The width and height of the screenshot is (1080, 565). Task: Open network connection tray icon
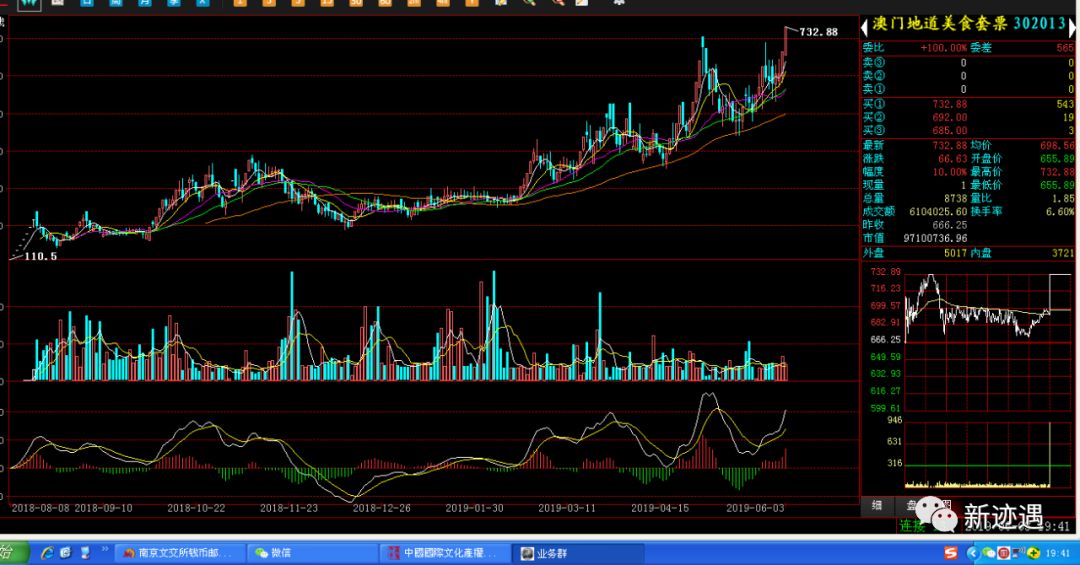click(1019, 553)
